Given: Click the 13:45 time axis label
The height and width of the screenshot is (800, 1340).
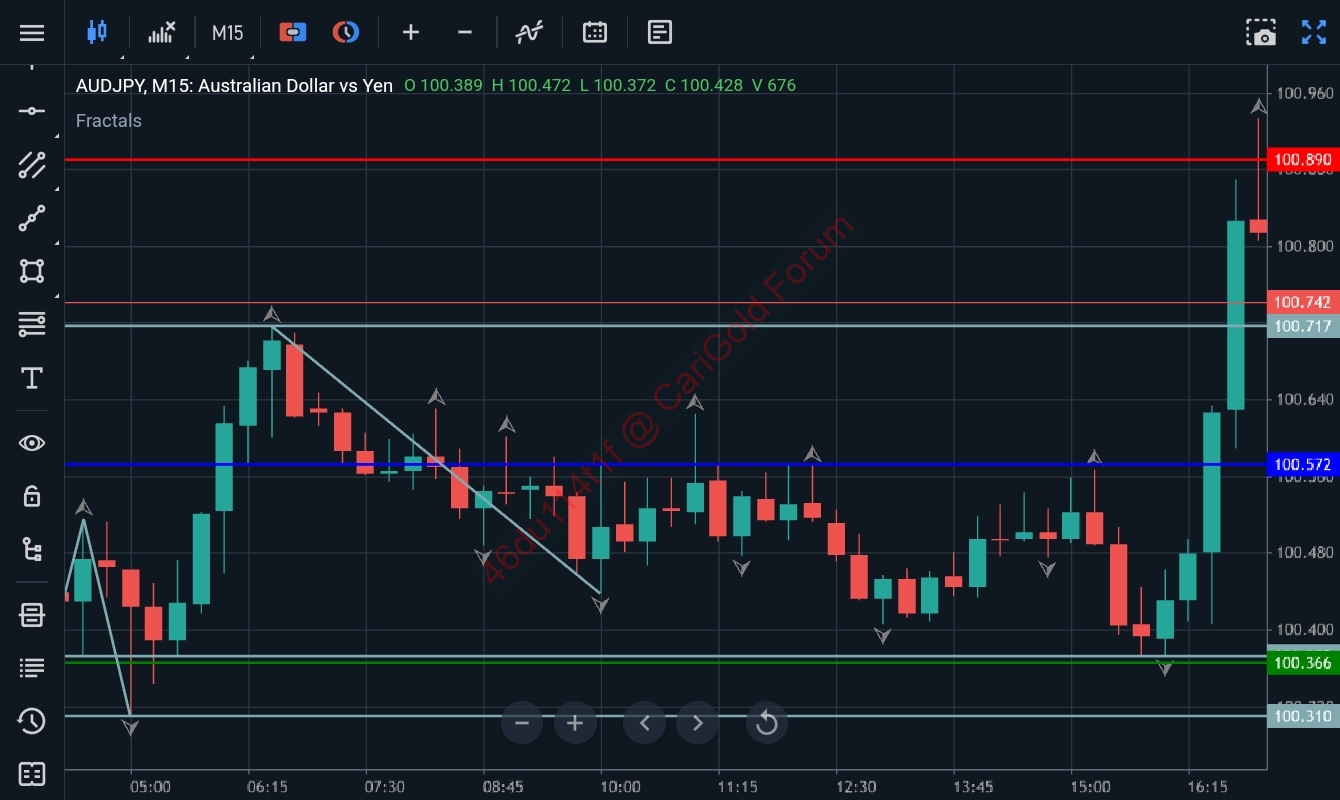Looking at the screenshot, I should pos(972,786).
